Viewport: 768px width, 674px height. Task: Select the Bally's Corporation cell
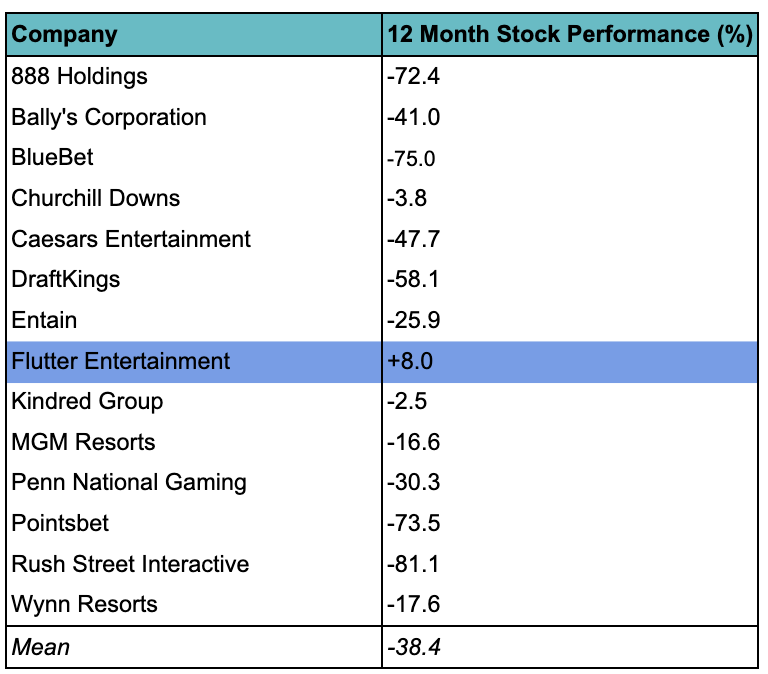coord(108,117)
